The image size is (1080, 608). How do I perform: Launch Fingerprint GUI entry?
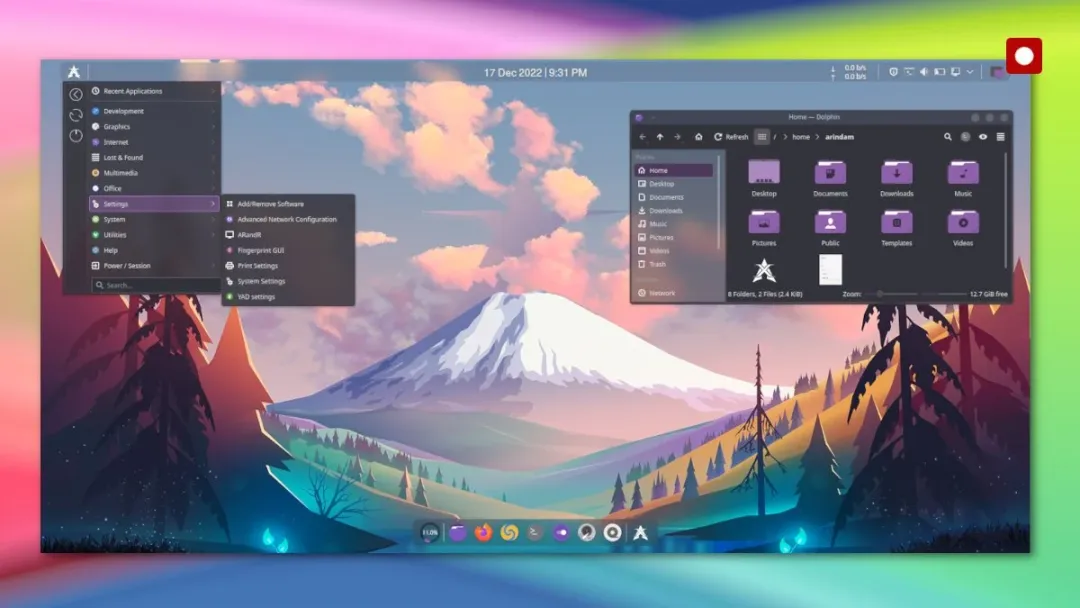click(288, 250)
